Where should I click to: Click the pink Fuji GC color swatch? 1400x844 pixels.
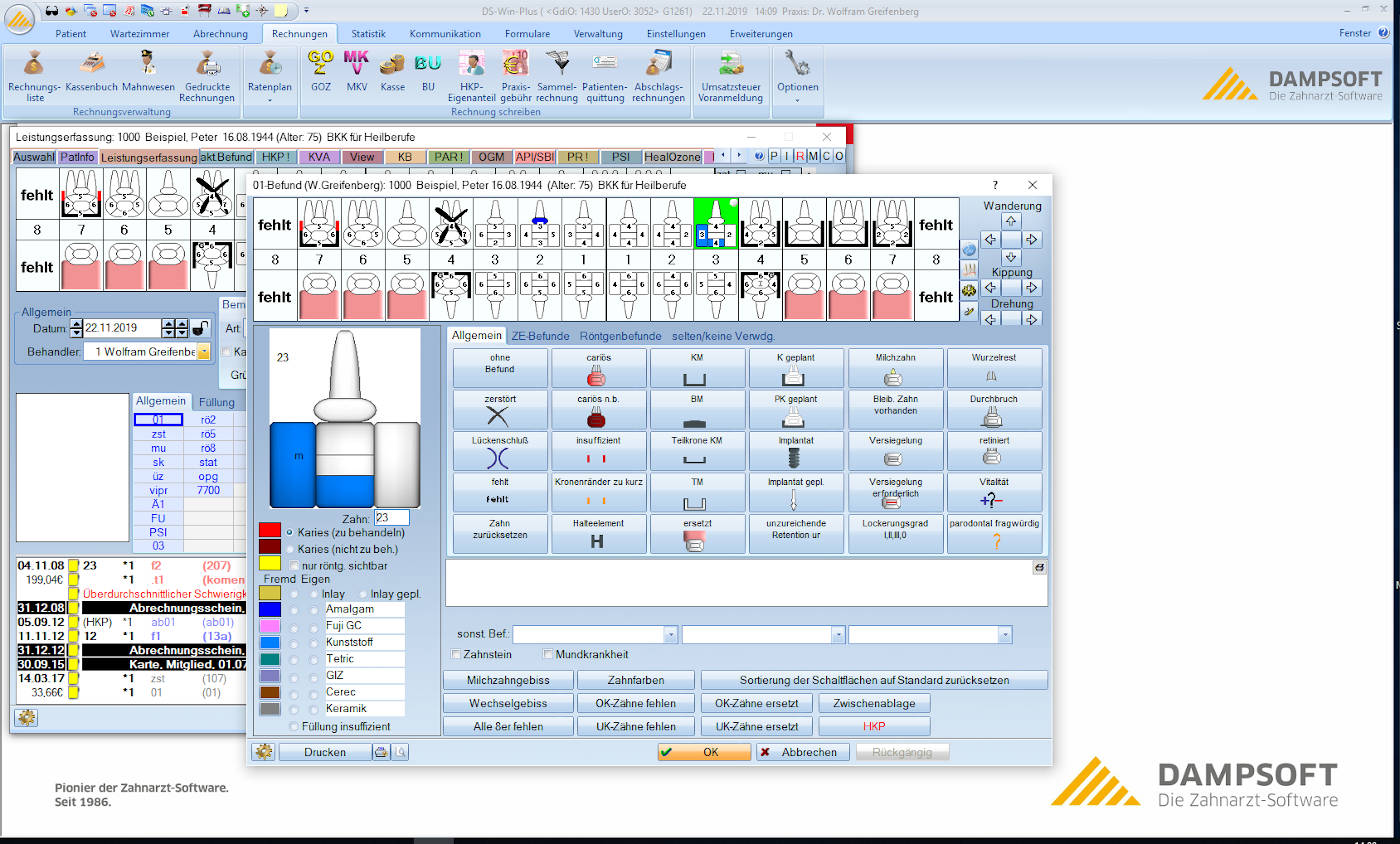pos(269,626)
